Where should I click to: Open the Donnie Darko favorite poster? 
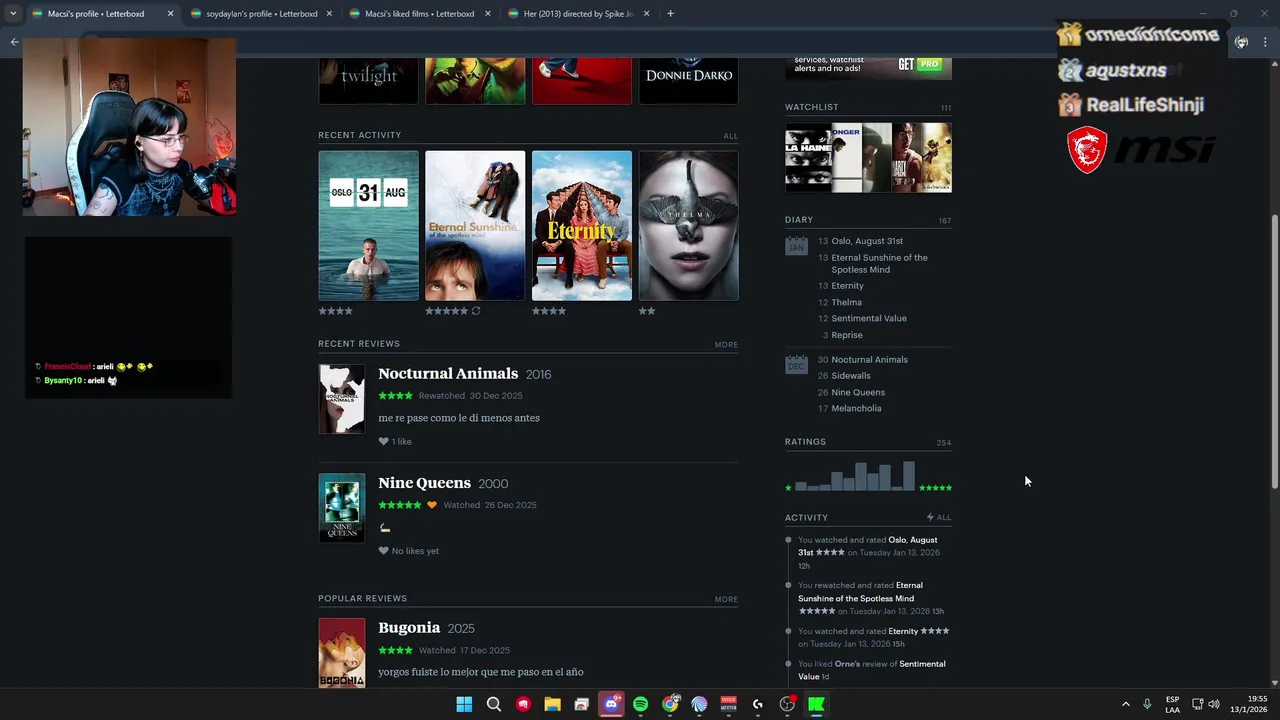pyautogui.click(x=689, y=80)
